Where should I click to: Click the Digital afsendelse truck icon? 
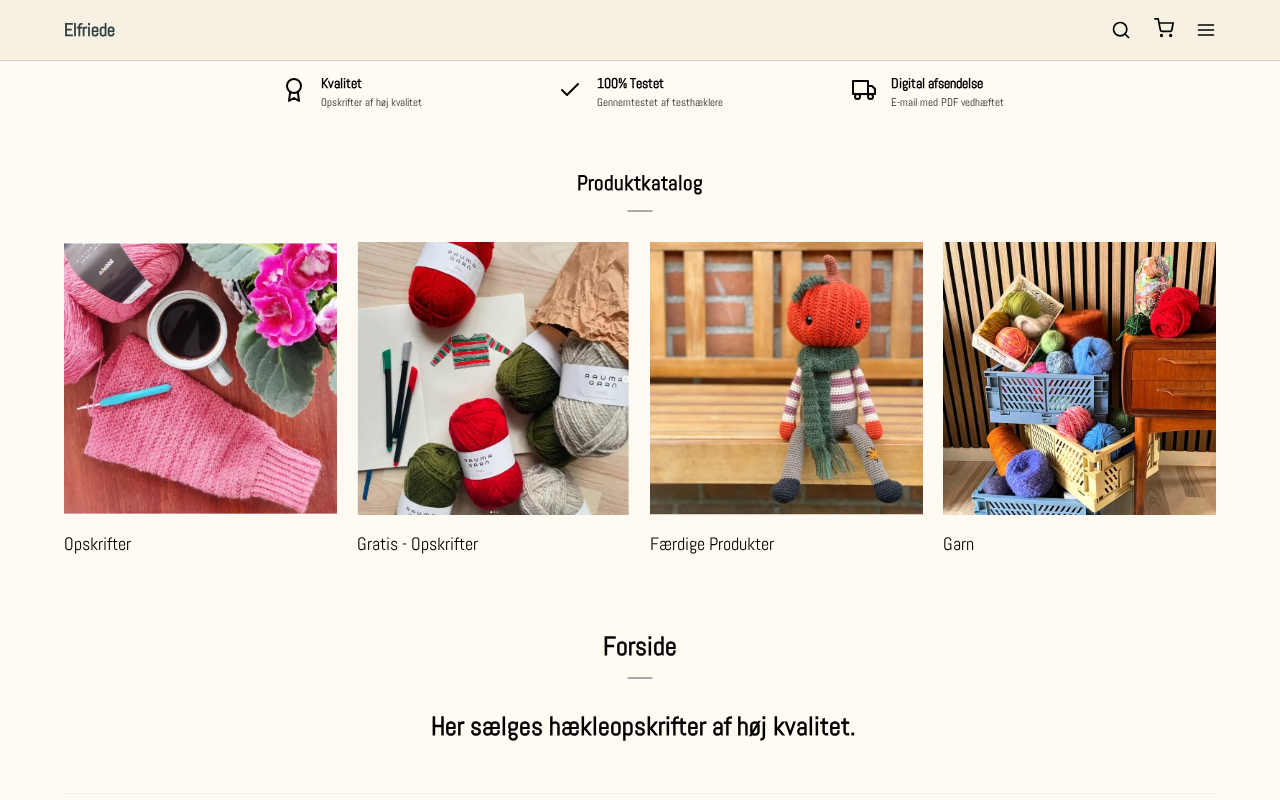click(864, 90)
